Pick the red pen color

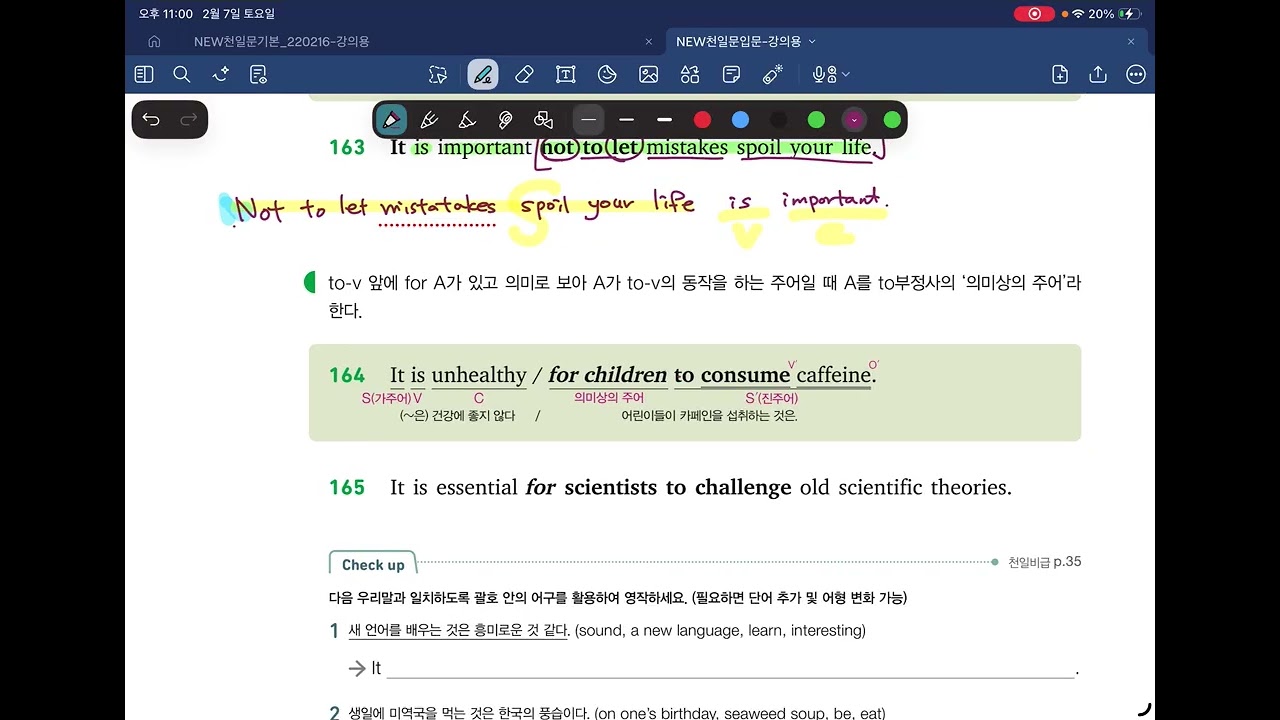click(x=702, y=120)
